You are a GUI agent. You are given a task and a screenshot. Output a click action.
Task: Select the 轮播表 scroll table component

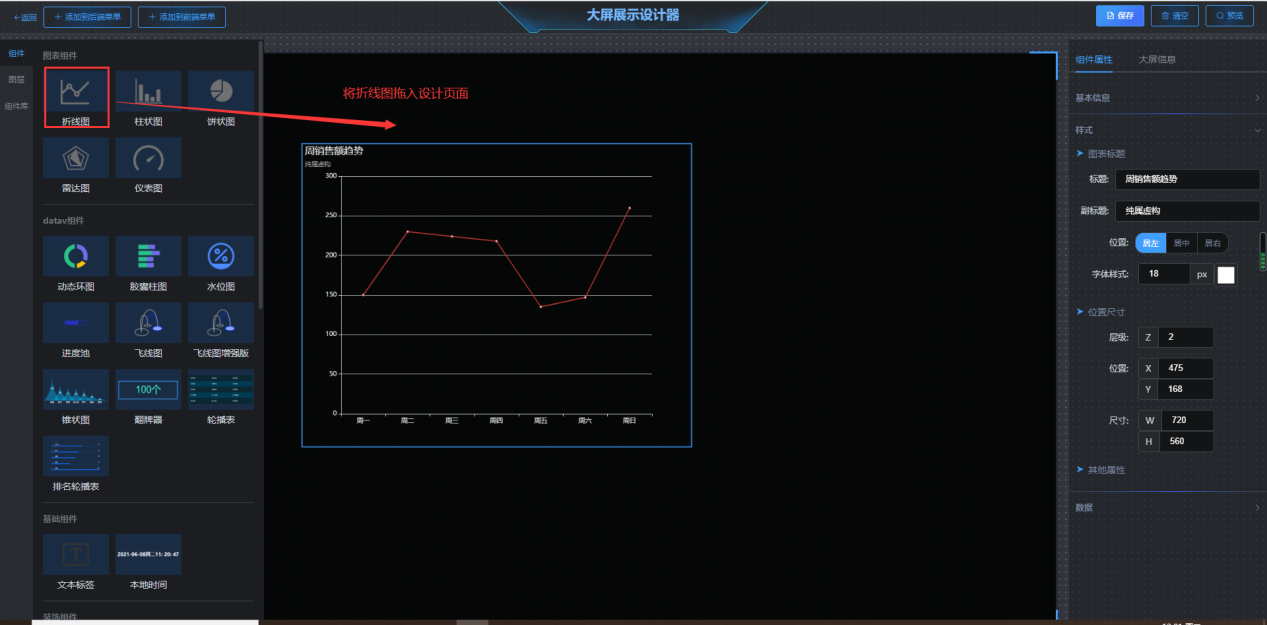[x=220, y=398]
